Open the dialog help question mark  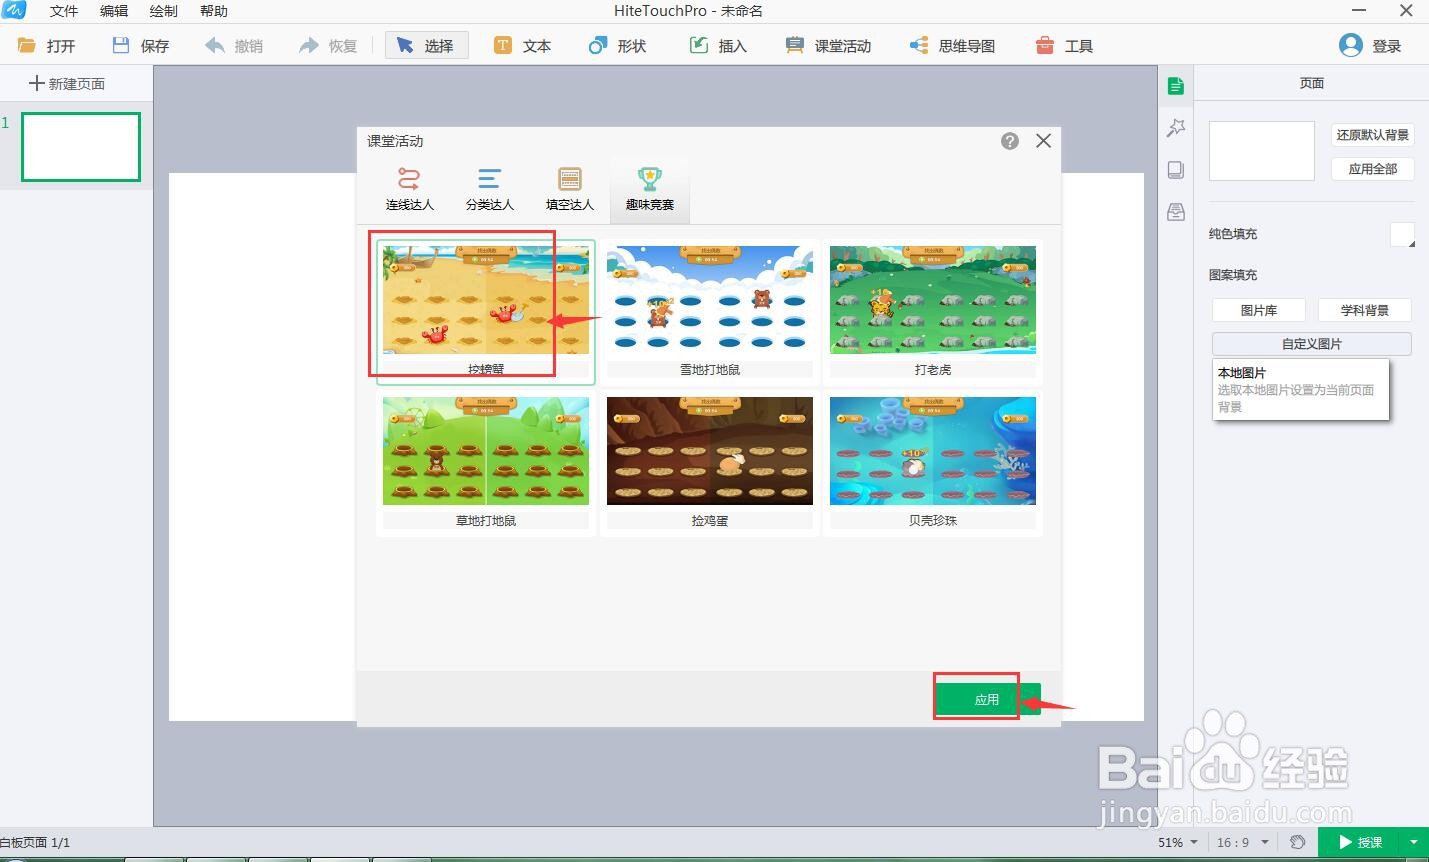pyautogui.click(x=1010, y=141)
